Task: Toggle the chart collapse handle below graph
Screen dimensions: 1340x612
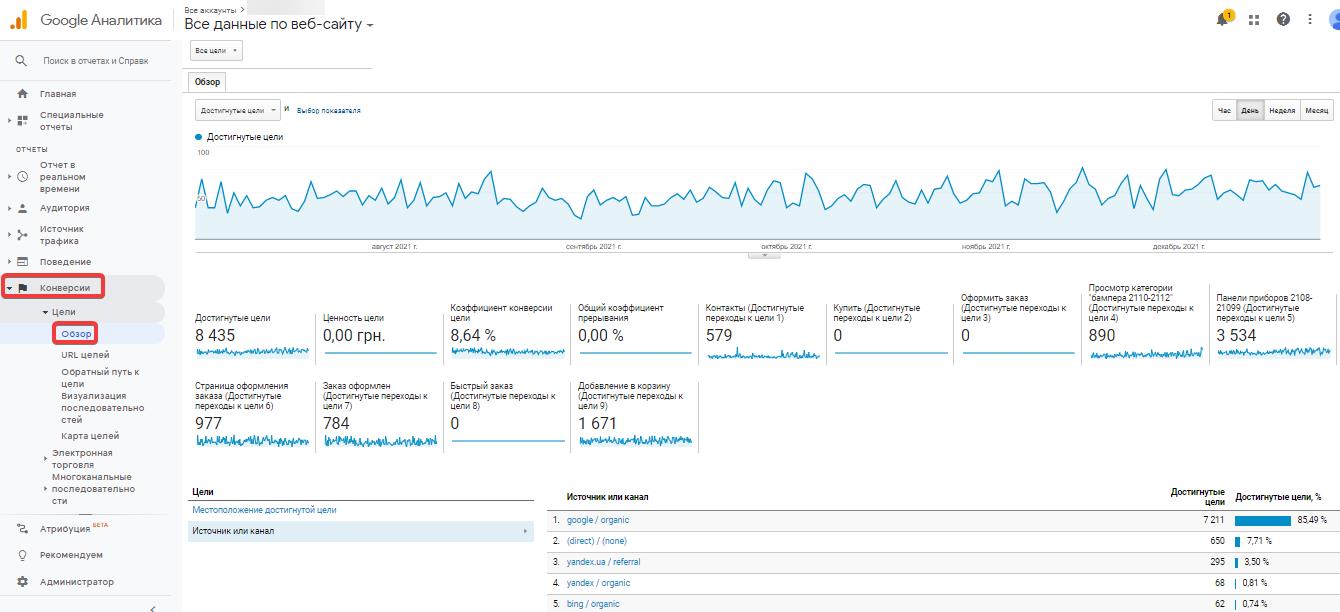Action: (764, 255)
